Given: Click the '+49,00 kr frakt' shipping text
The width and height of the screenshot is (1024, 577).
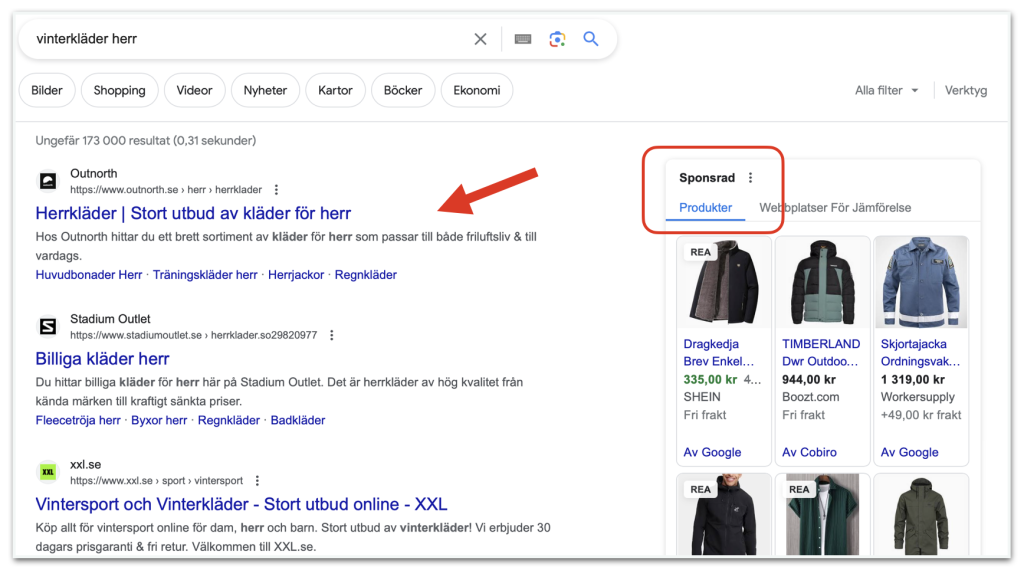Looking at the screenshot, I should (921, 415).
